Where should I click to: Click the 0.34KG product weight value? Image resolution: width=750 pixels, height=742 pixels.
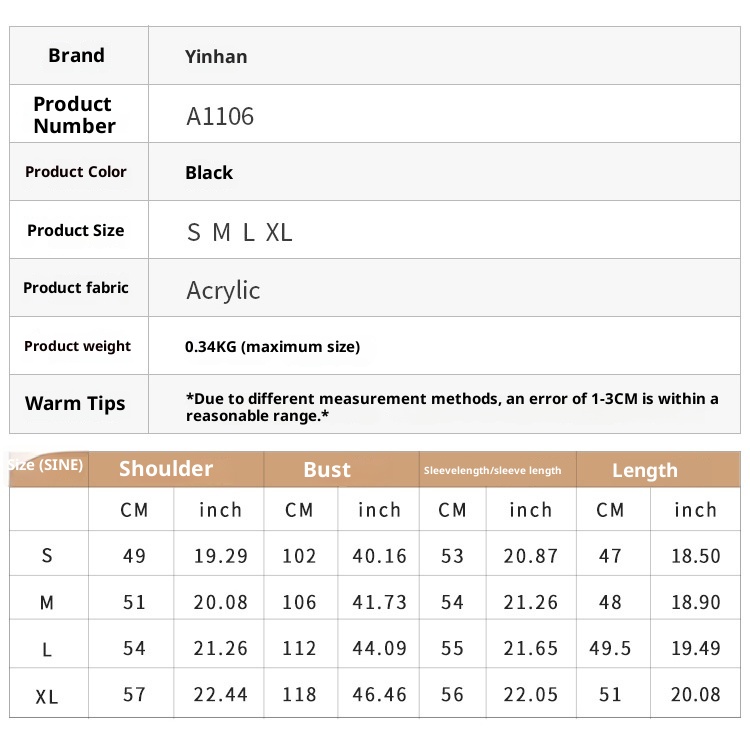272,347
